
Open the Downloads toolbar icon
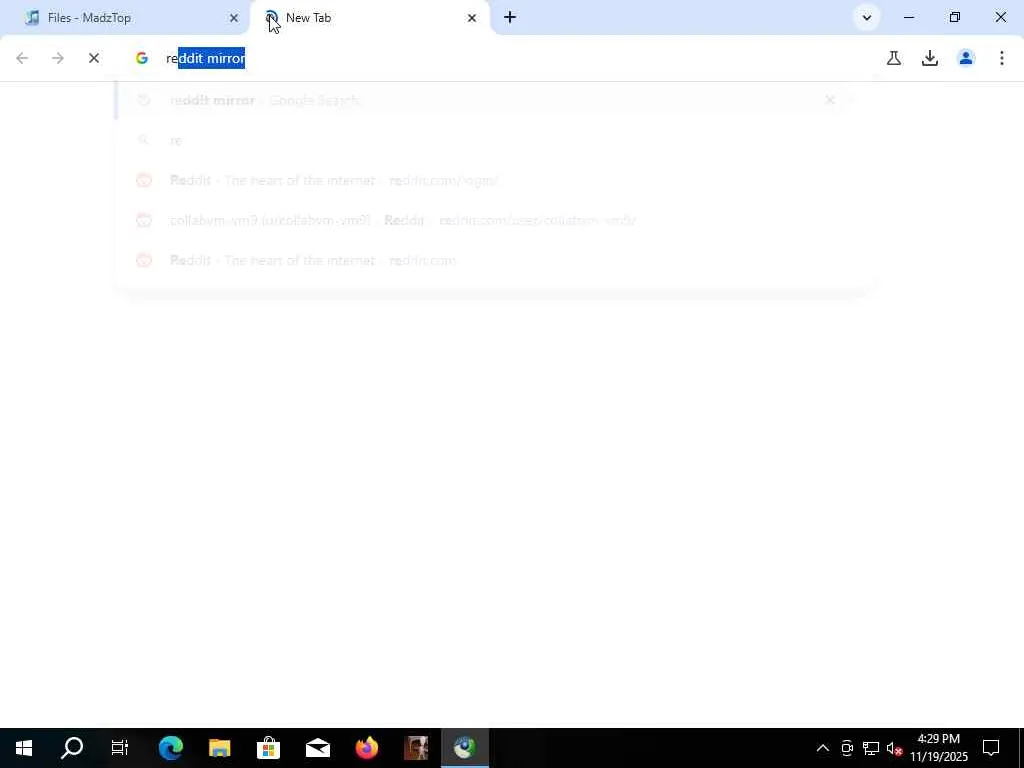pos(930,58)
